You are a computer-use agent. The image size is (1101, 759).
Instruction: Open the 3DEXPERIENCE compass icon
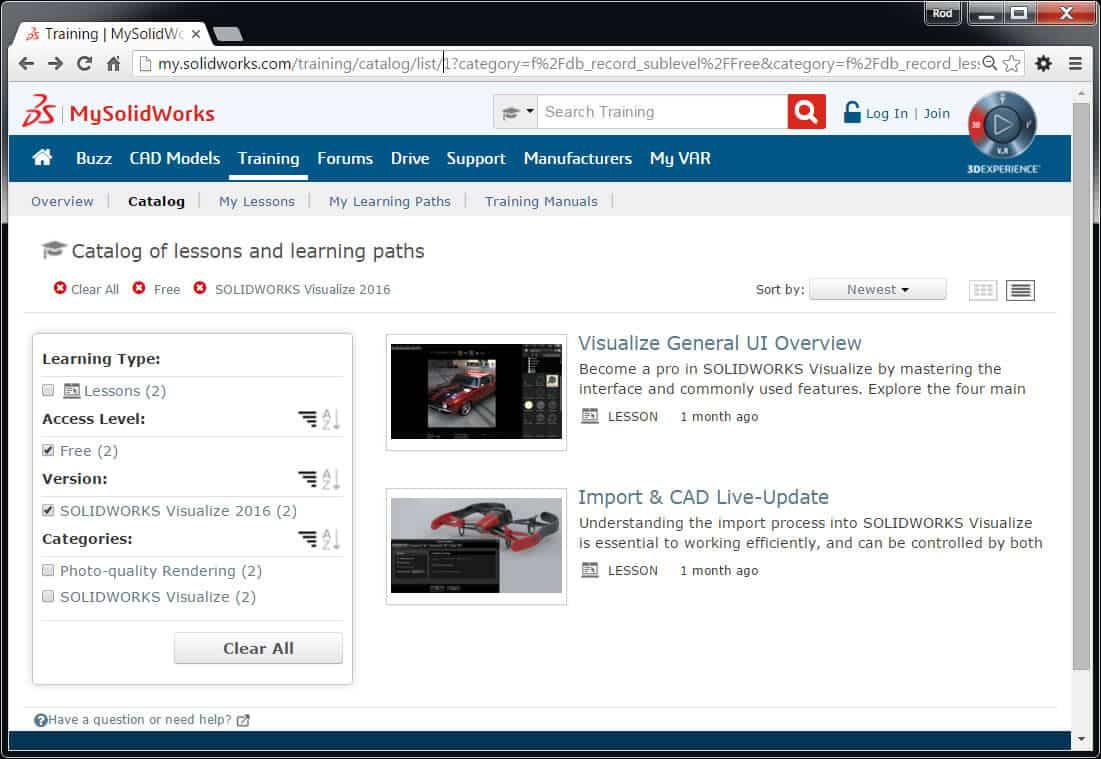(1002, 125)
